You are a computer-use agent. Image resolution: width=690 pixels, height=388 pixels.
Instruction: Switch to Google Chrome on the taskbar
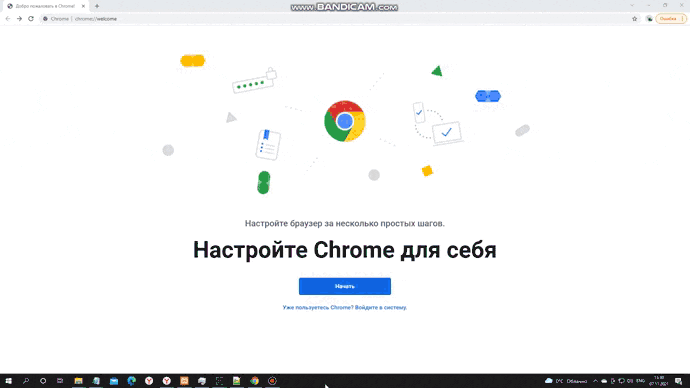coord(254,381)
